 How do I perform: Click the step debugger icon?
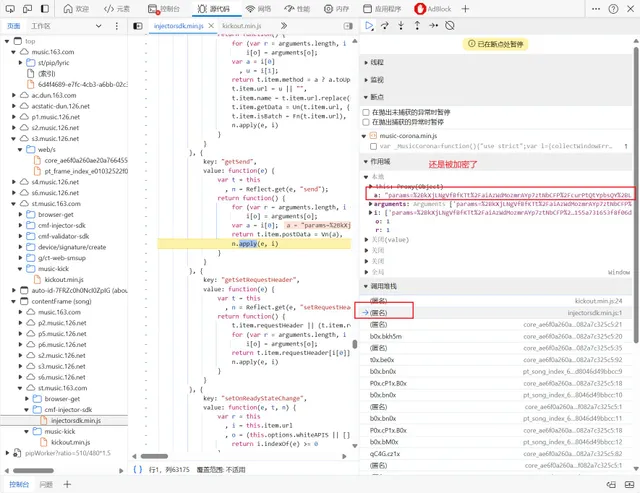tap(433, 26)
